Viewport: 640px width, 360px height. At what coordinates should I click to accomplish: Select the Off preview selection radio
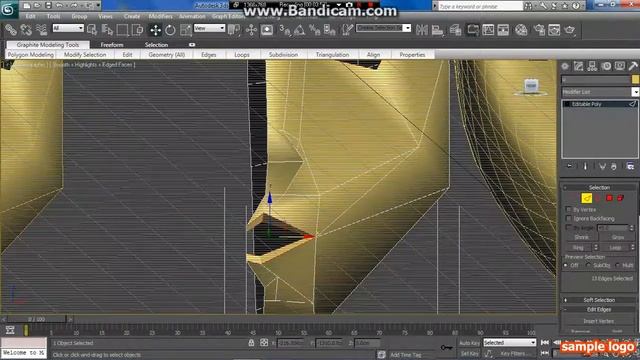pyautogui.click(x=566, y=265)
